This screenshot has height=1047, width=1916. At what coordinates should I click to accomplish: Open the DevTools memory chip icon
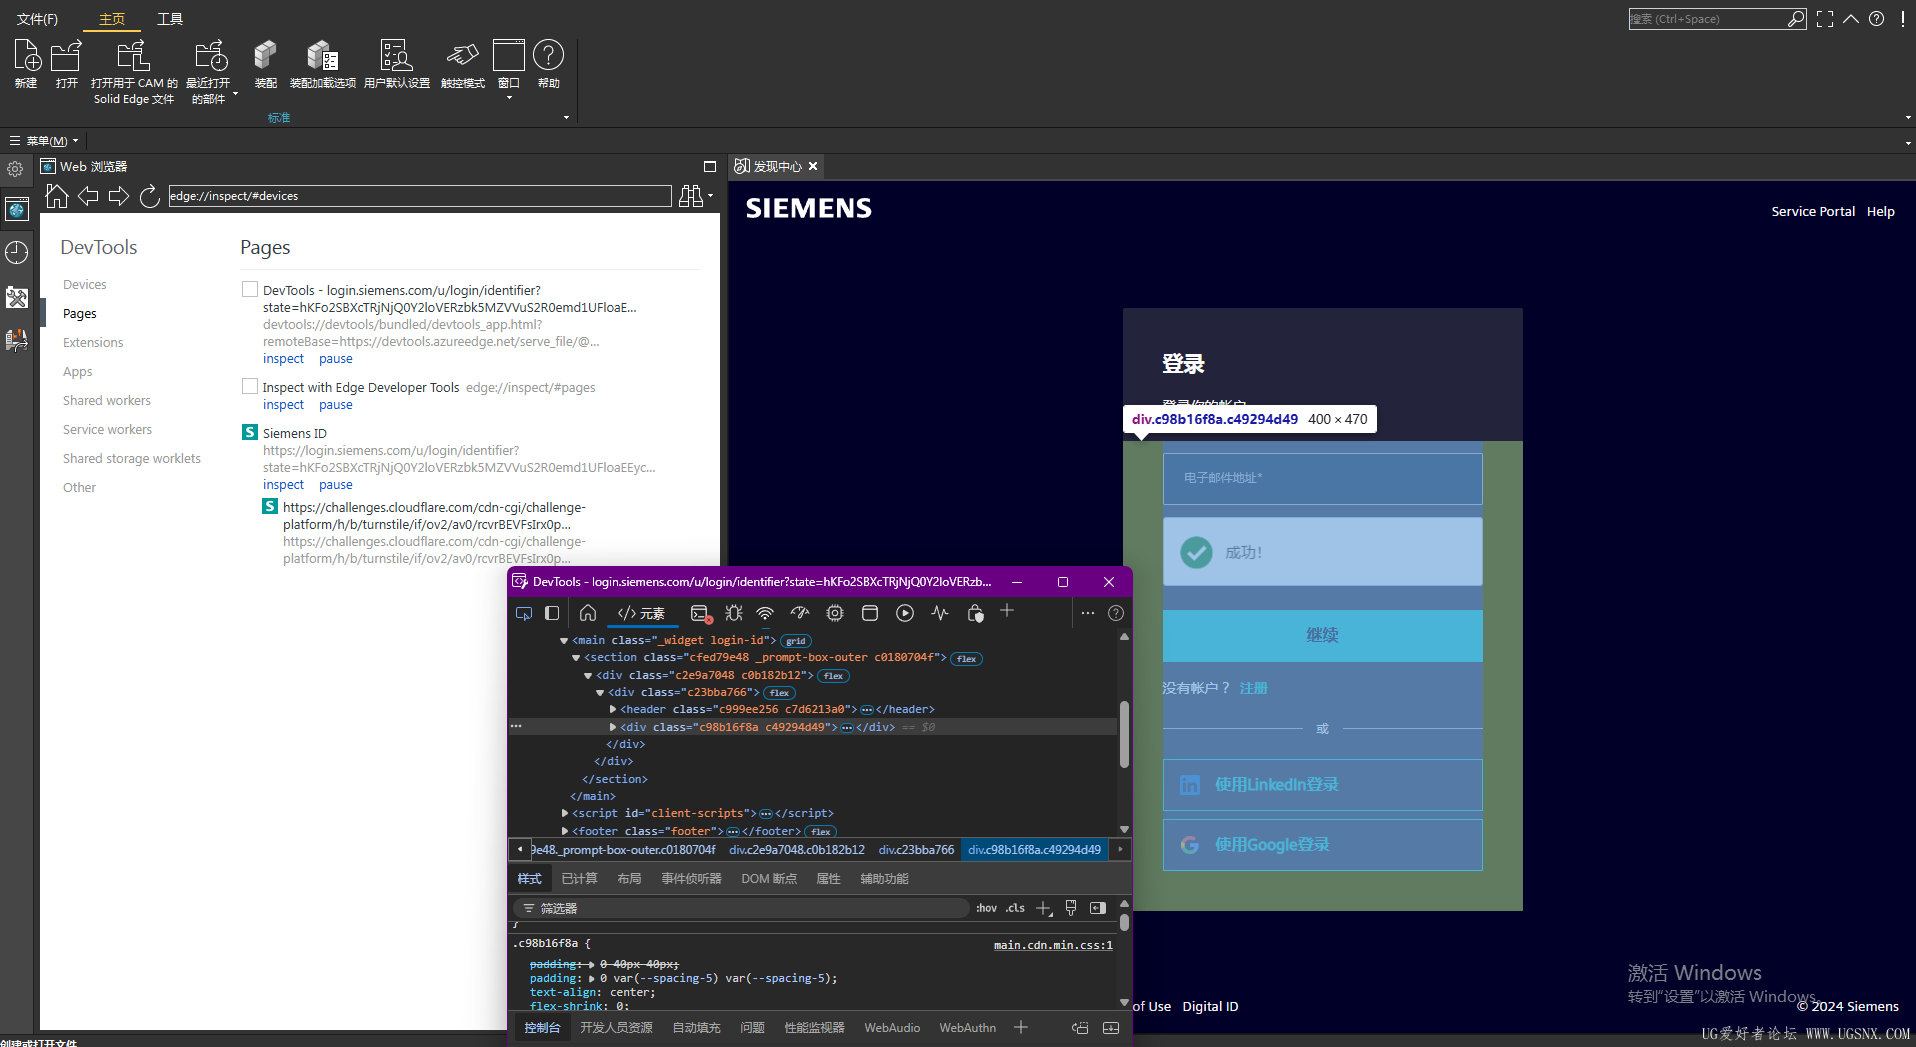[x=835, y=613]
